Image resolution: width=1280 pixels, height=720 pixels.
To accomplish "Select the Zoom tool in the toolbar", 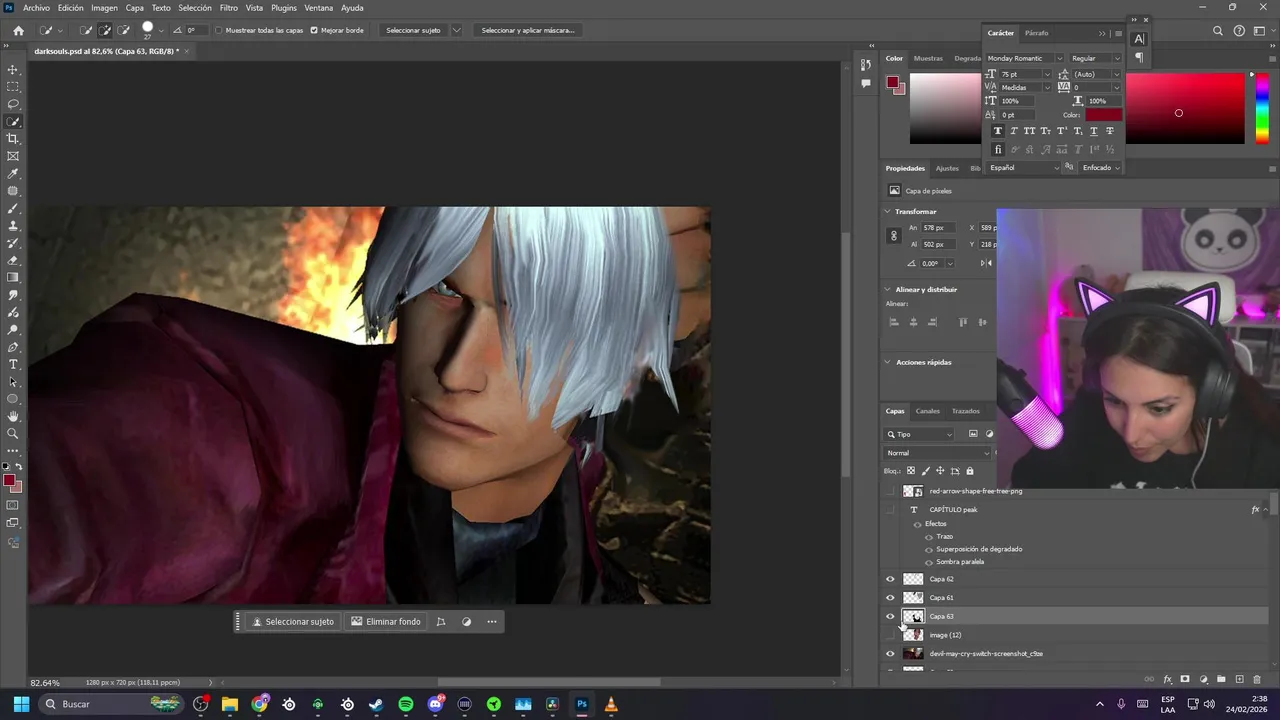I will point(13,434).
